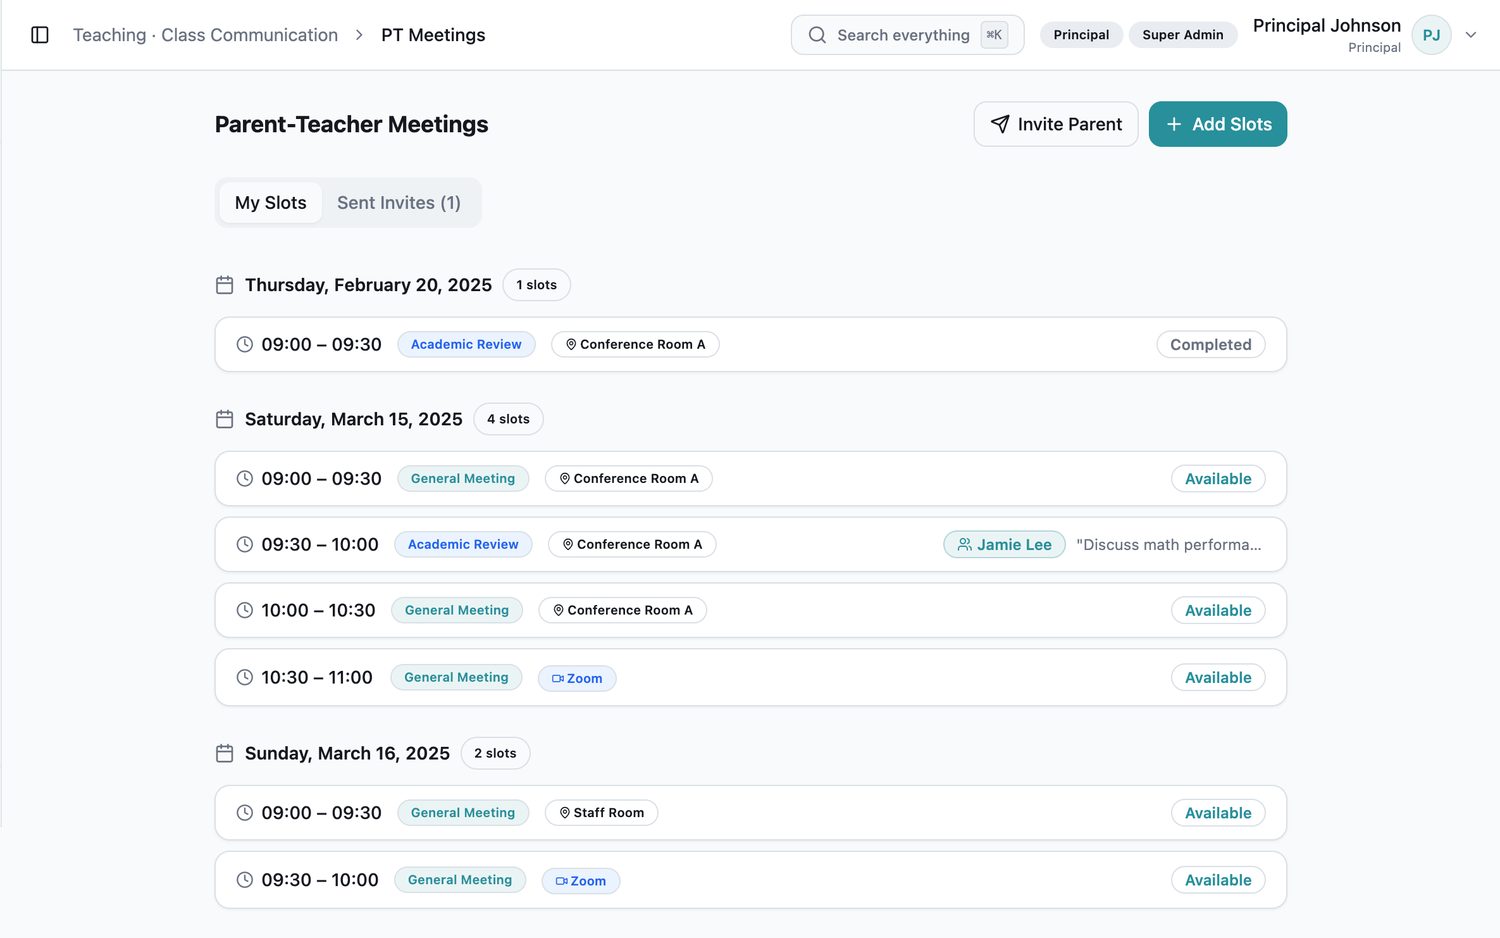1500x938 pixels.
Task: Click the Invite Parent button
Action: pyautogui.click(x=1056, y=124)
